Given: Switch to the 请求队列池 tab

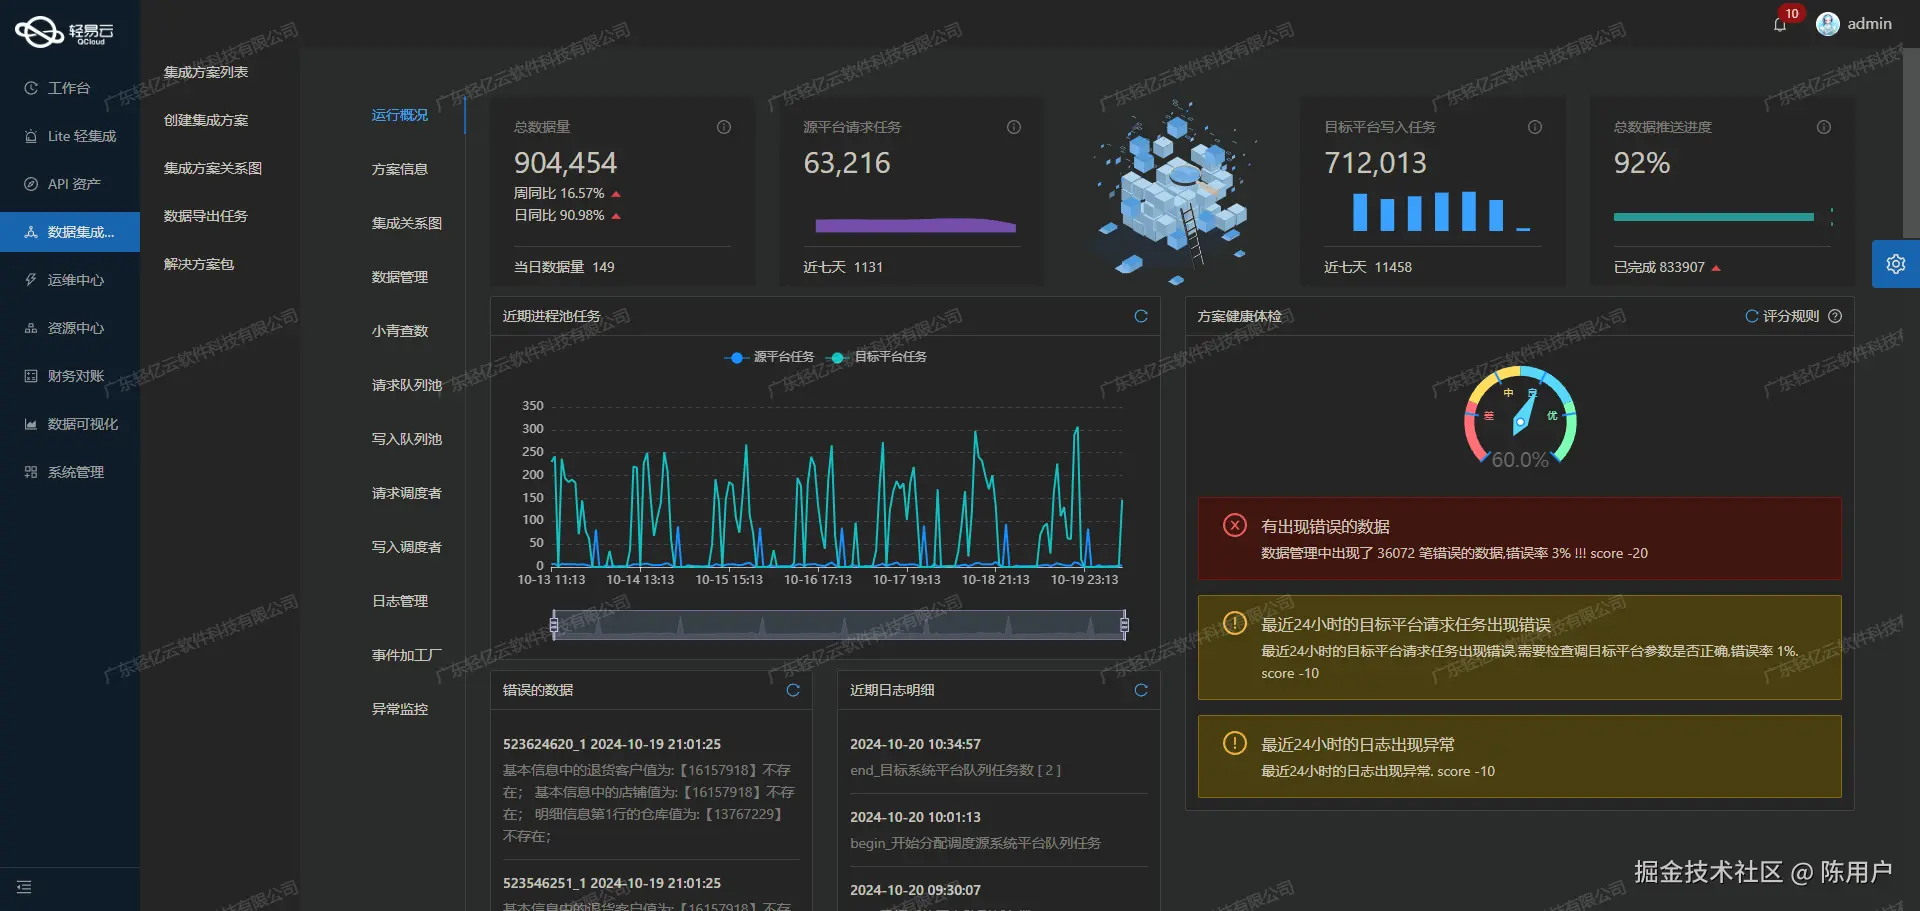Looking at the screenshot, I should coord(407,385).
